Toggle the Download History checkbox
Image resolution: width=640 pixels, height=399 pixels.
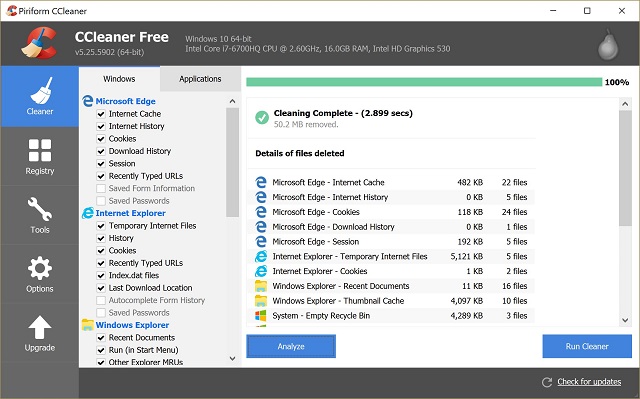point(101,151)
